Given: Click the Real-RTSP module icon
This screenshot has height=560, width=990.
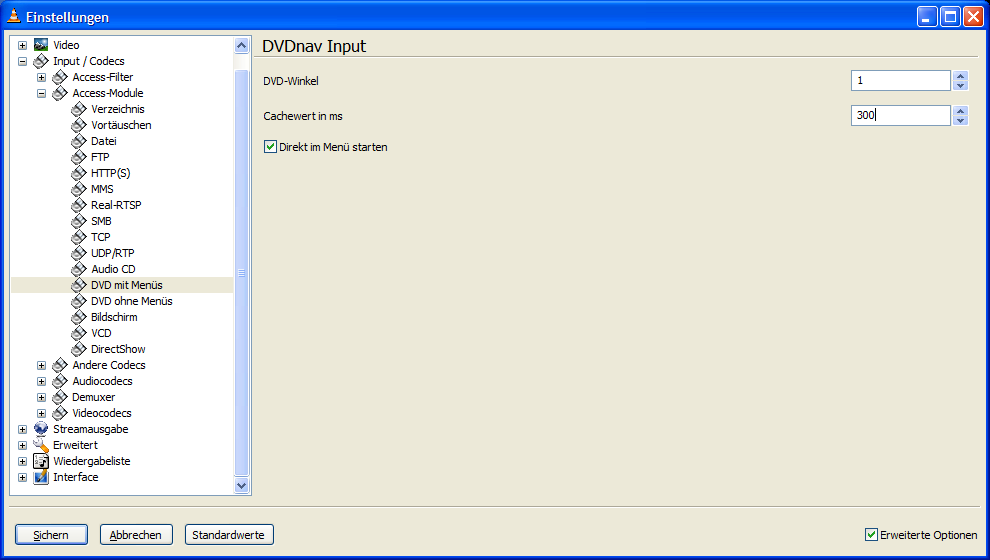Looking at the screenshot, I should [79, 205].
